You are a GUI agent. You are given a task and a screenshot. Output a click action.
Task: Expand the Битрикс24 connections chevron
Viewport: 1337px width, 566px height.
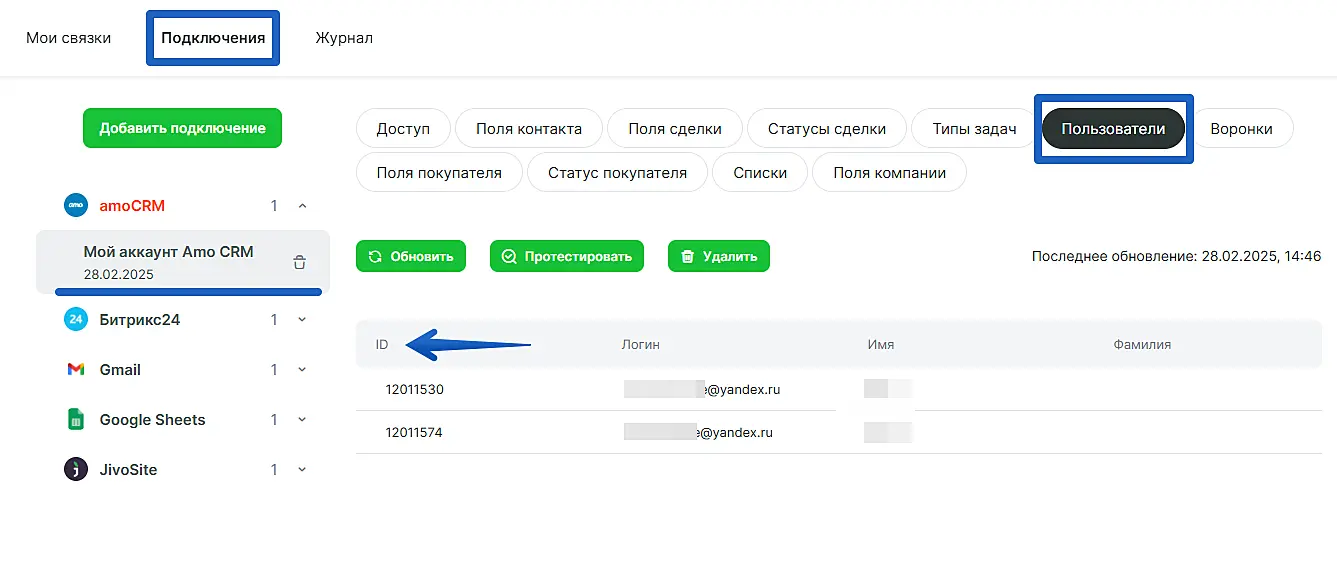(302, 320)
